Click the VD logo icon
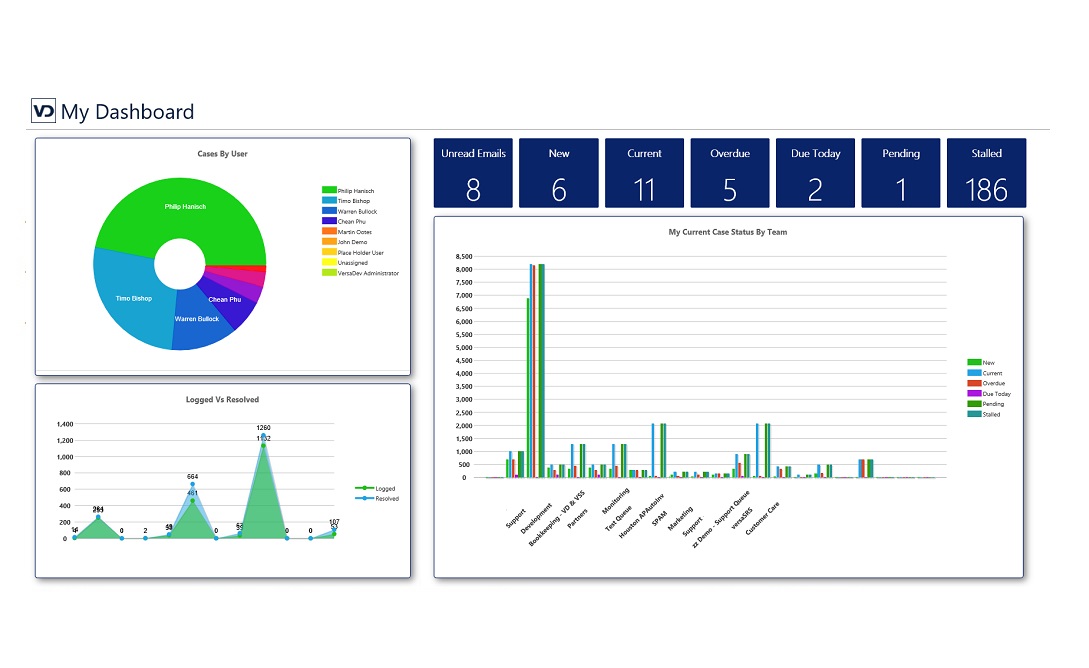Image resolution: width=1089 pixels, height=668 pixels. point(43,111)
